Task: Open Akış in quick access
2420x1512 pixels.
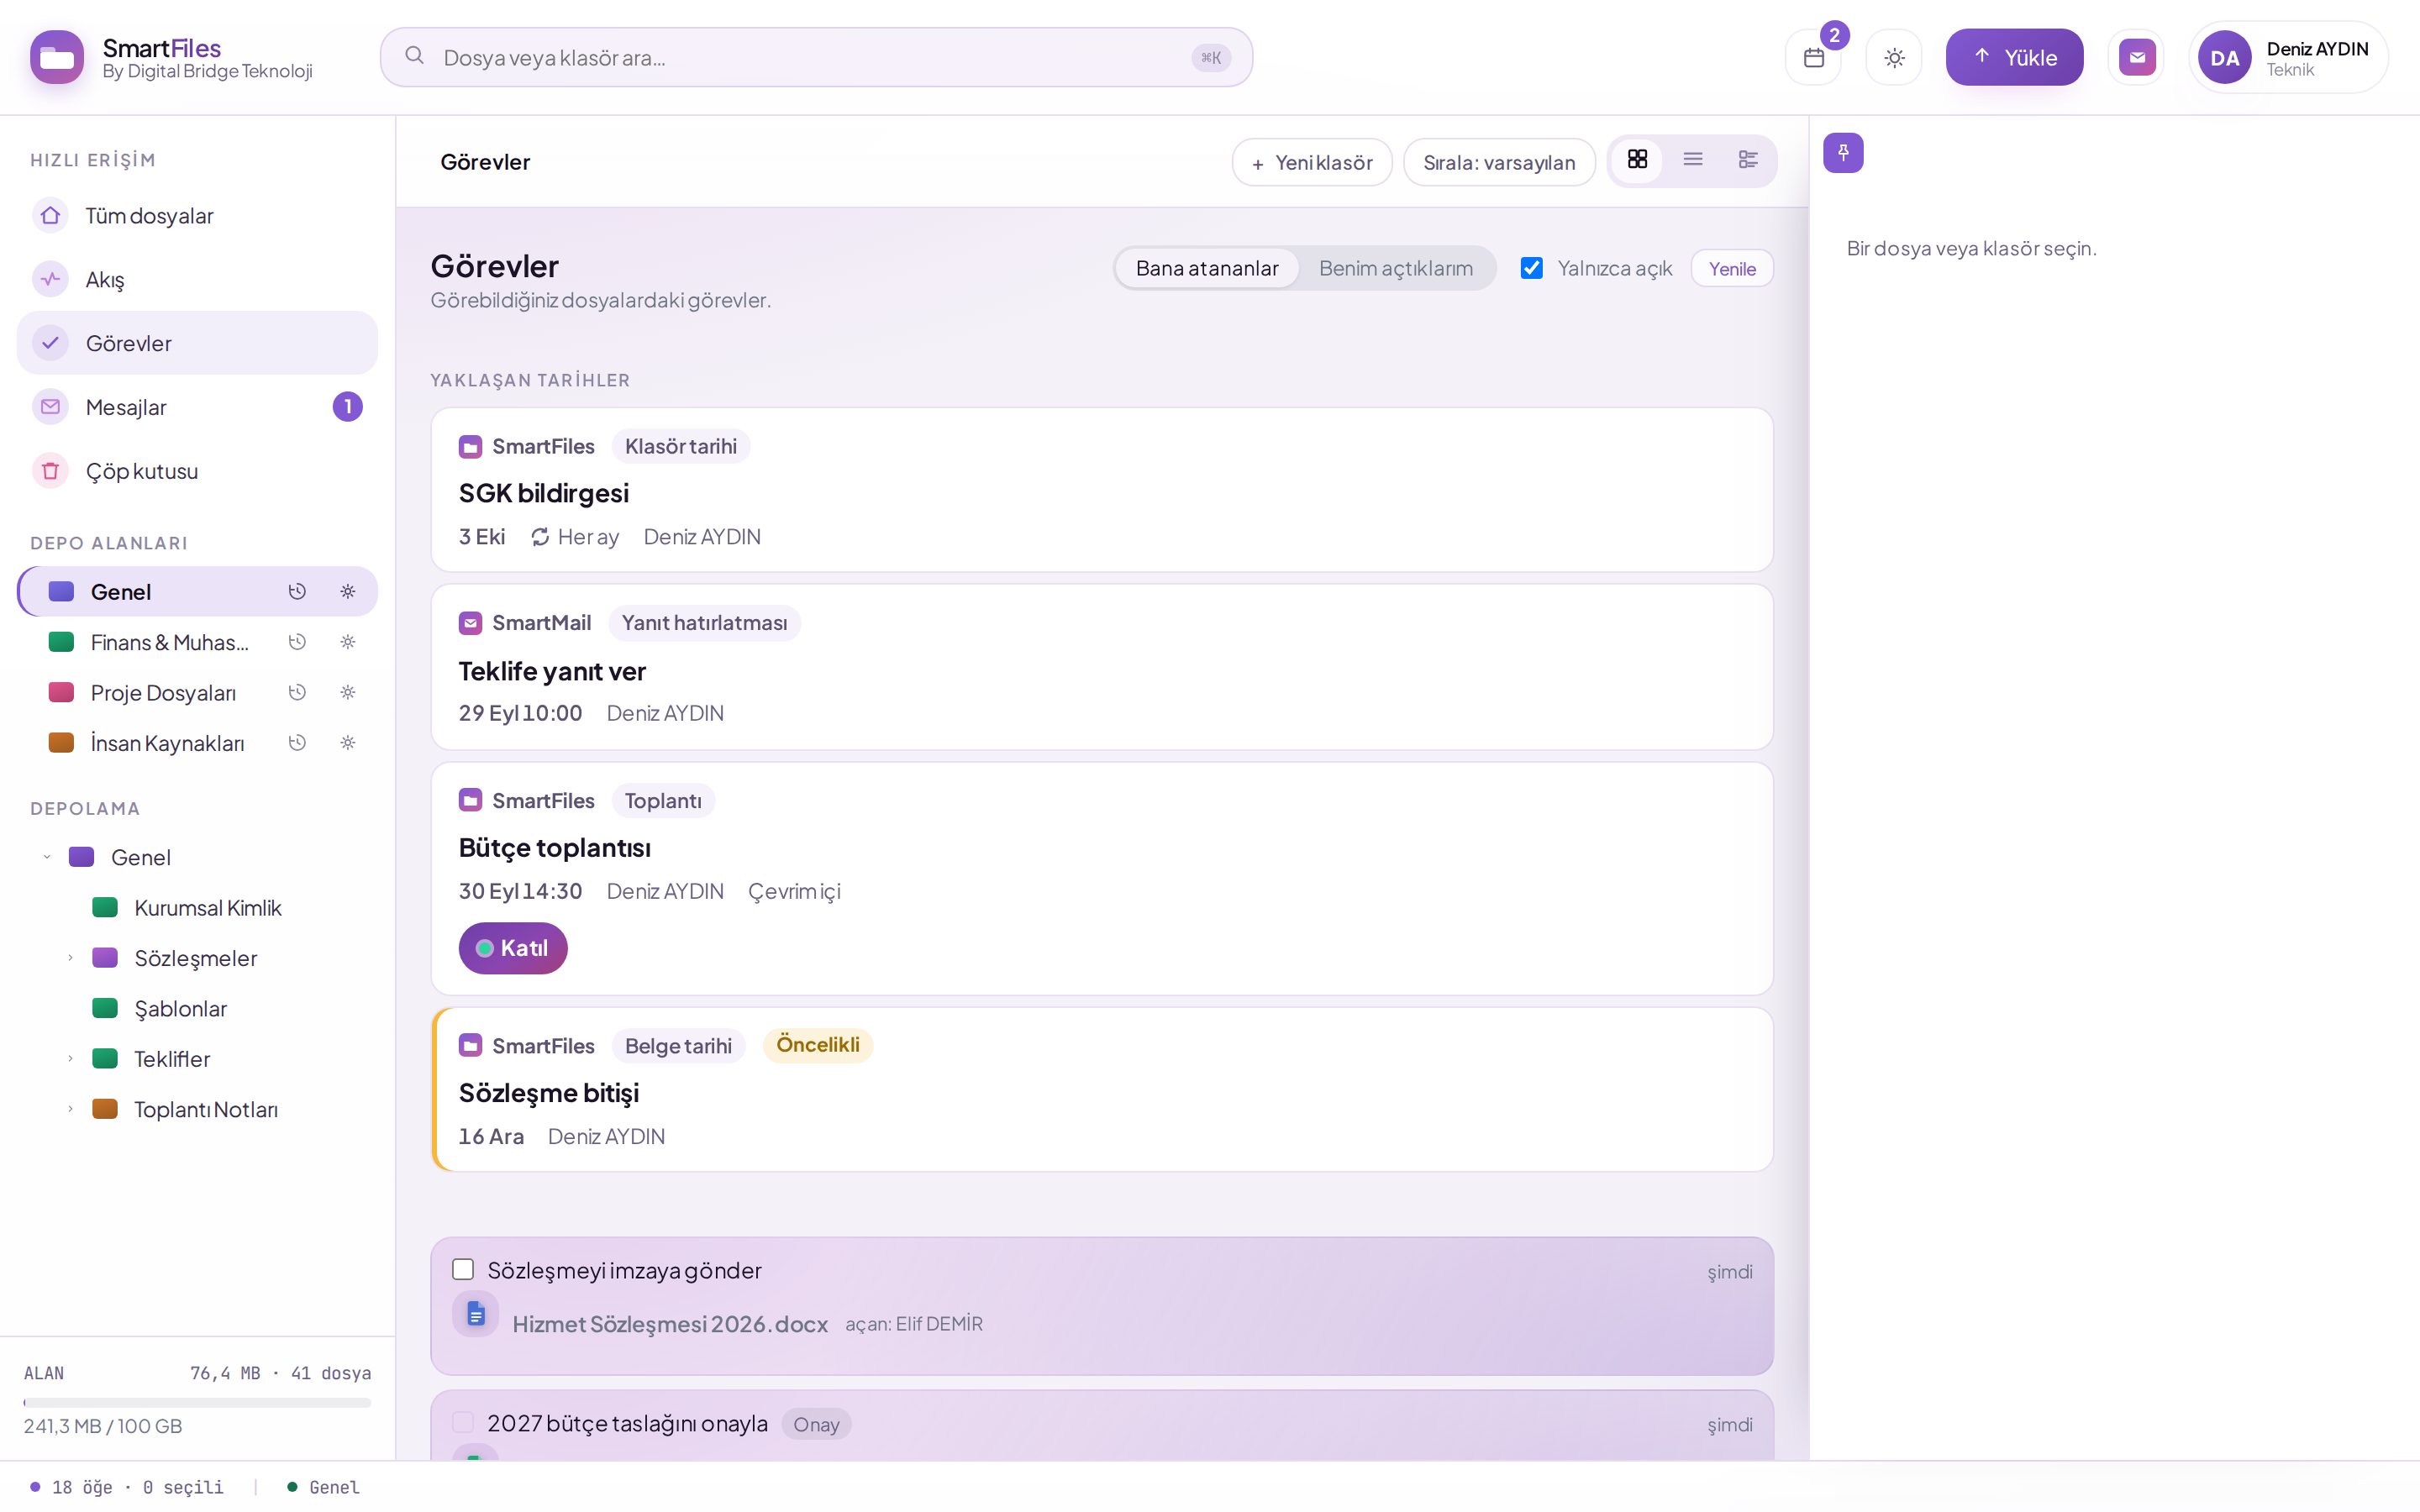Action: pyautogui.click(x=197, y=280)
